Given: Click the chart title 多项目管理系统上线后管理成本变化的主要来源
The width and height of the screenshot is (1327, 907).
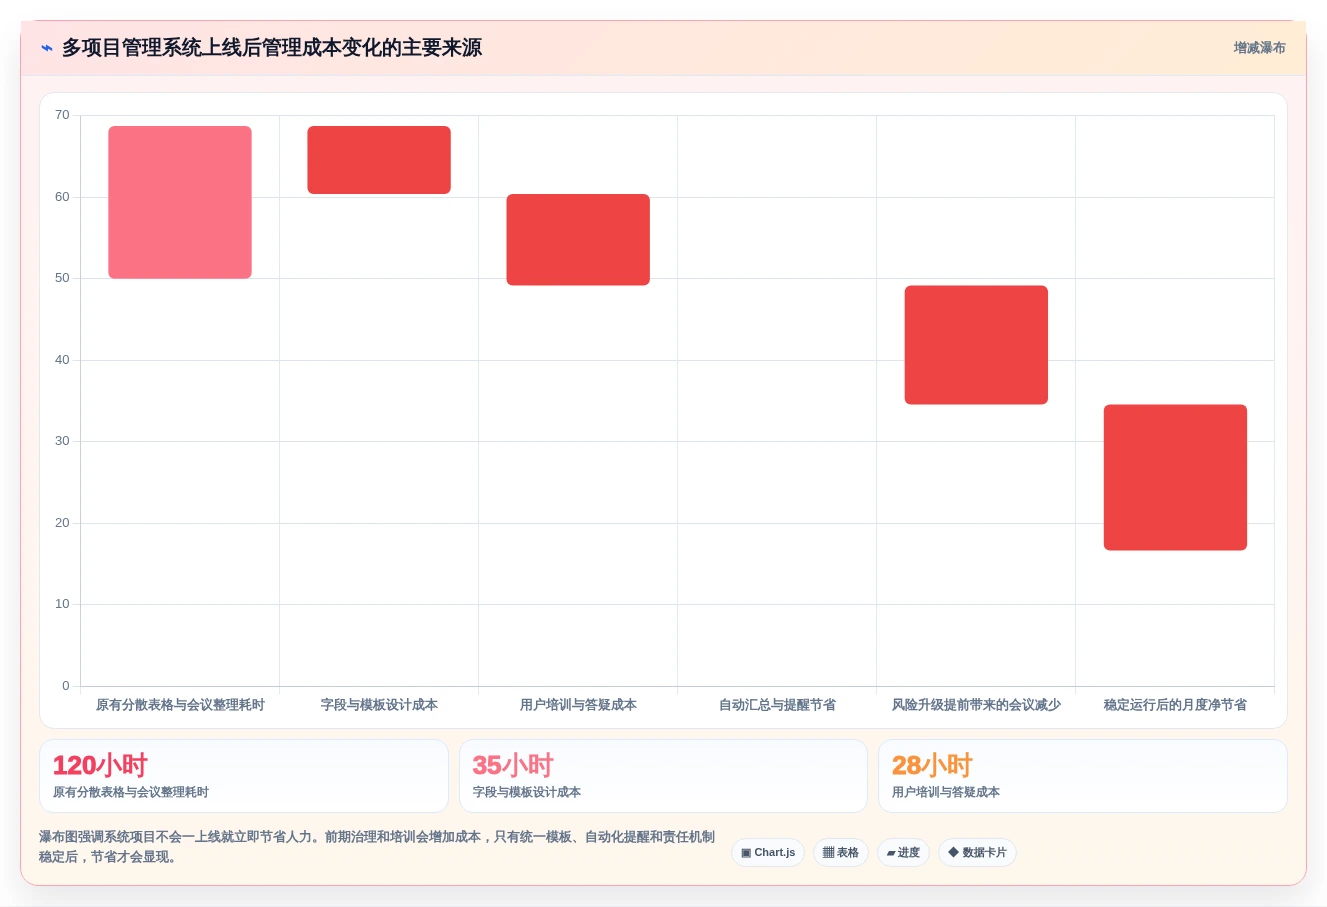Looking at the screenshot, I should [272, 48].
